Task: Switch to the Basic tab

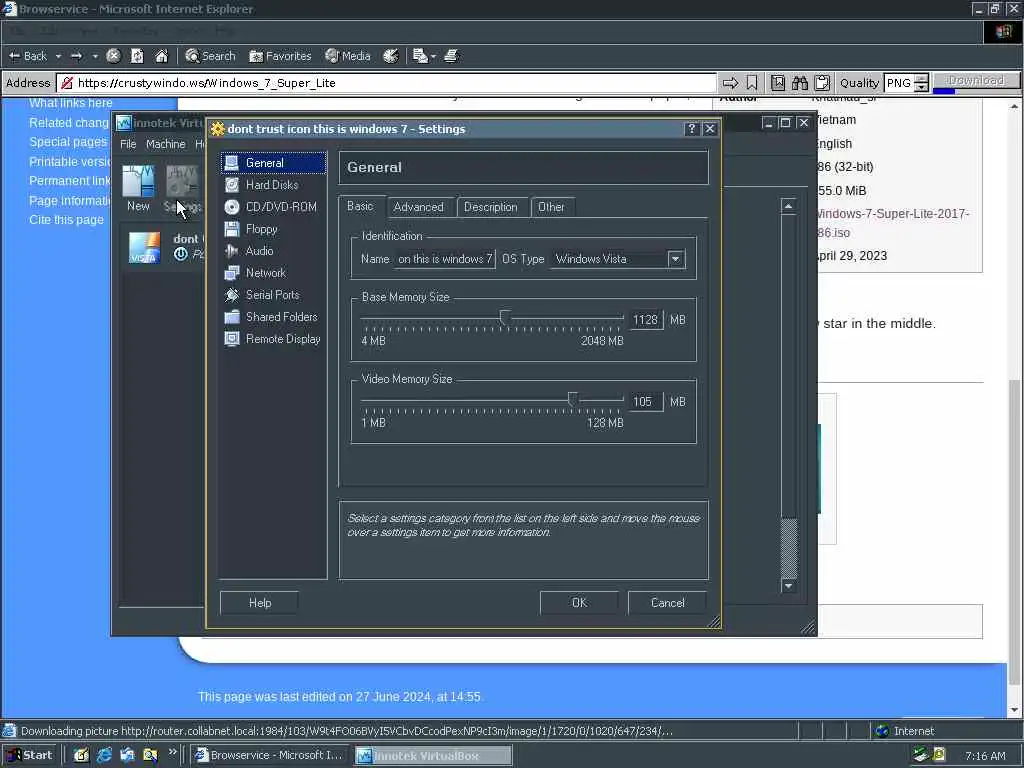Action: tap(360, 206)
